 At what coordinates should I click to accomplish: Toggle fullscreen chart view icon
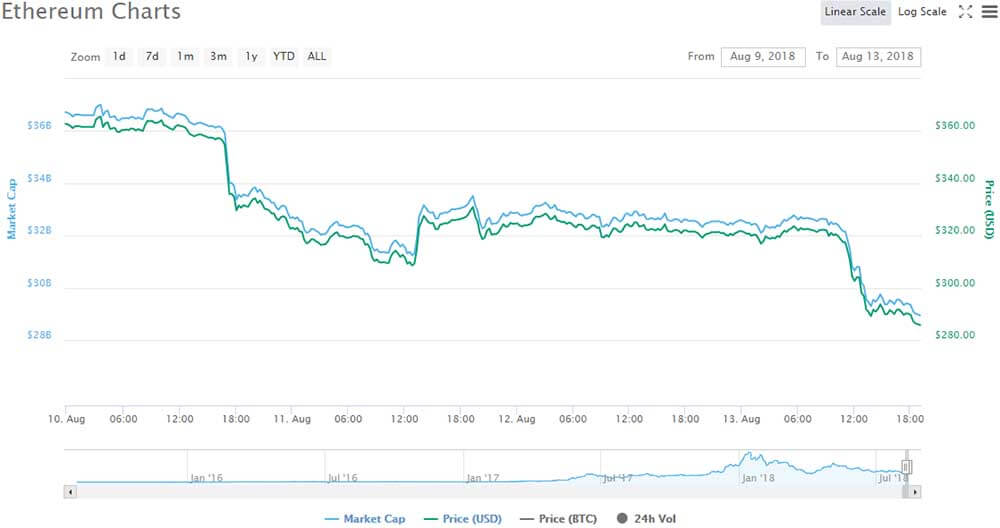tap(966, 11)
